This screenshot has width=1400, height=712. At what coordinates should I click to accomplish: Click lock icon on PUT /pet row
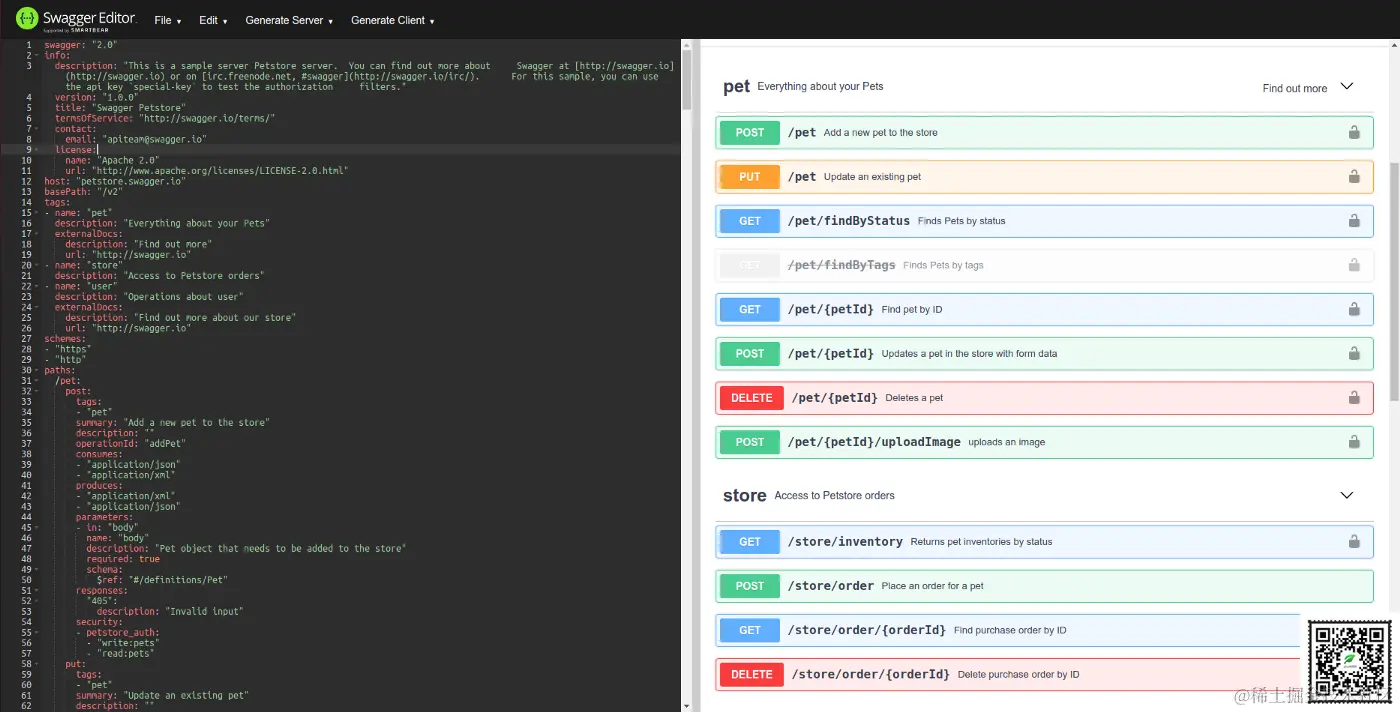point(1354,176)
